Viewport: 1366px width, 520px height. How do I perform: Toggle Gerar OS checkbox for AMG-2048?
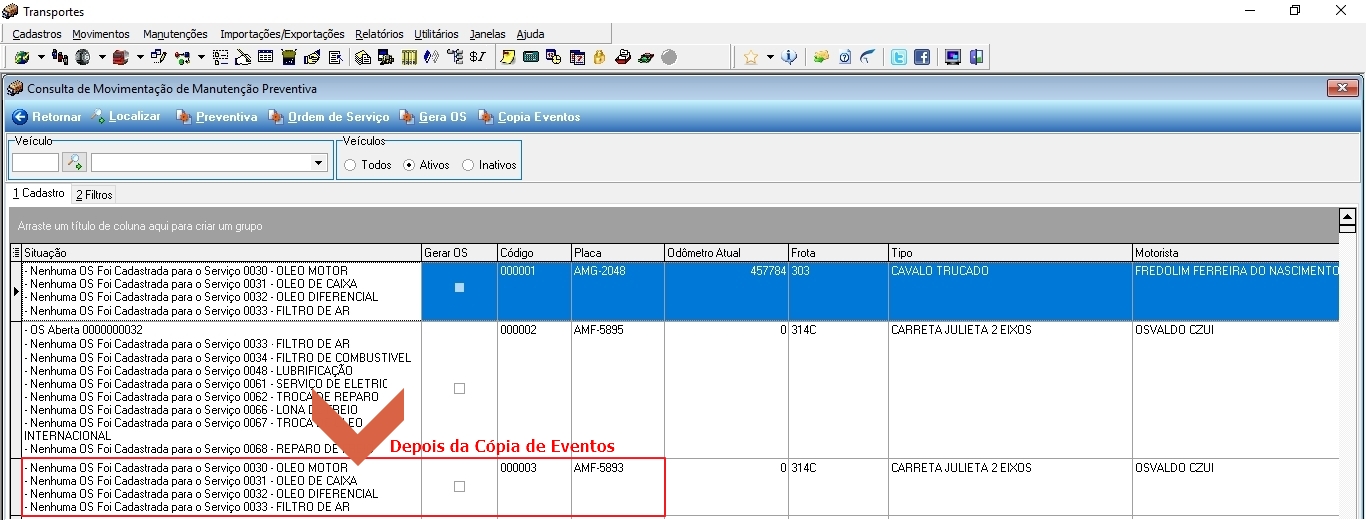tap(459, 287)
